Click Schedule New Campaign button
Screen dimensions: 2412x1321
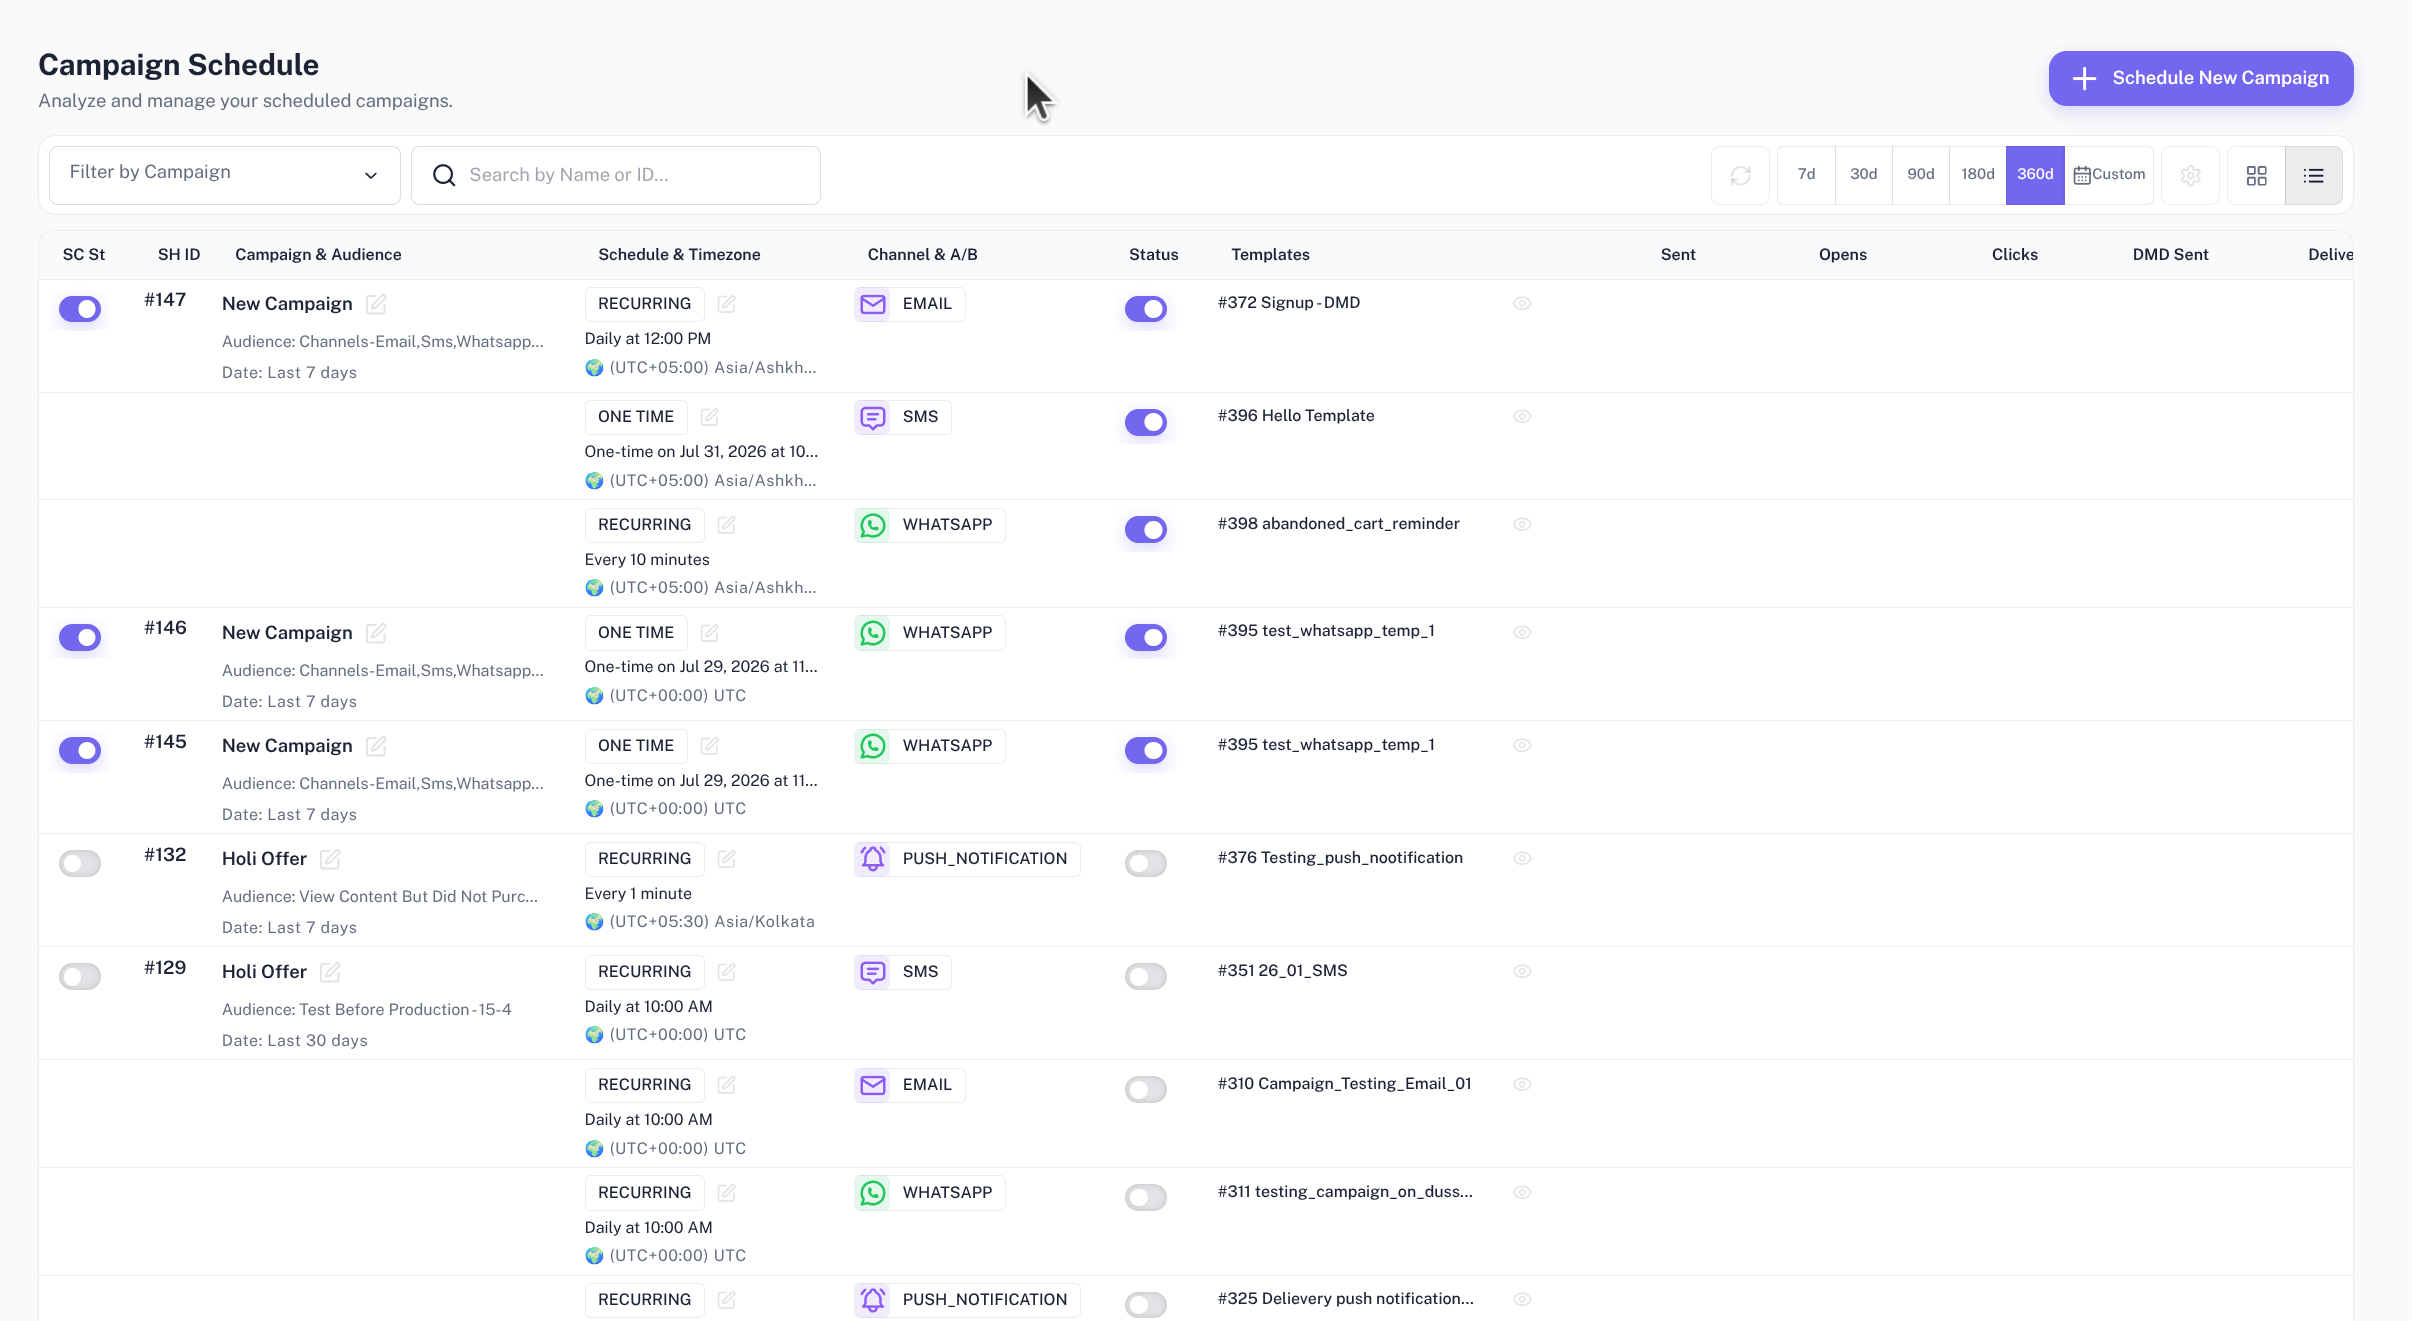tap(2200, 78)
